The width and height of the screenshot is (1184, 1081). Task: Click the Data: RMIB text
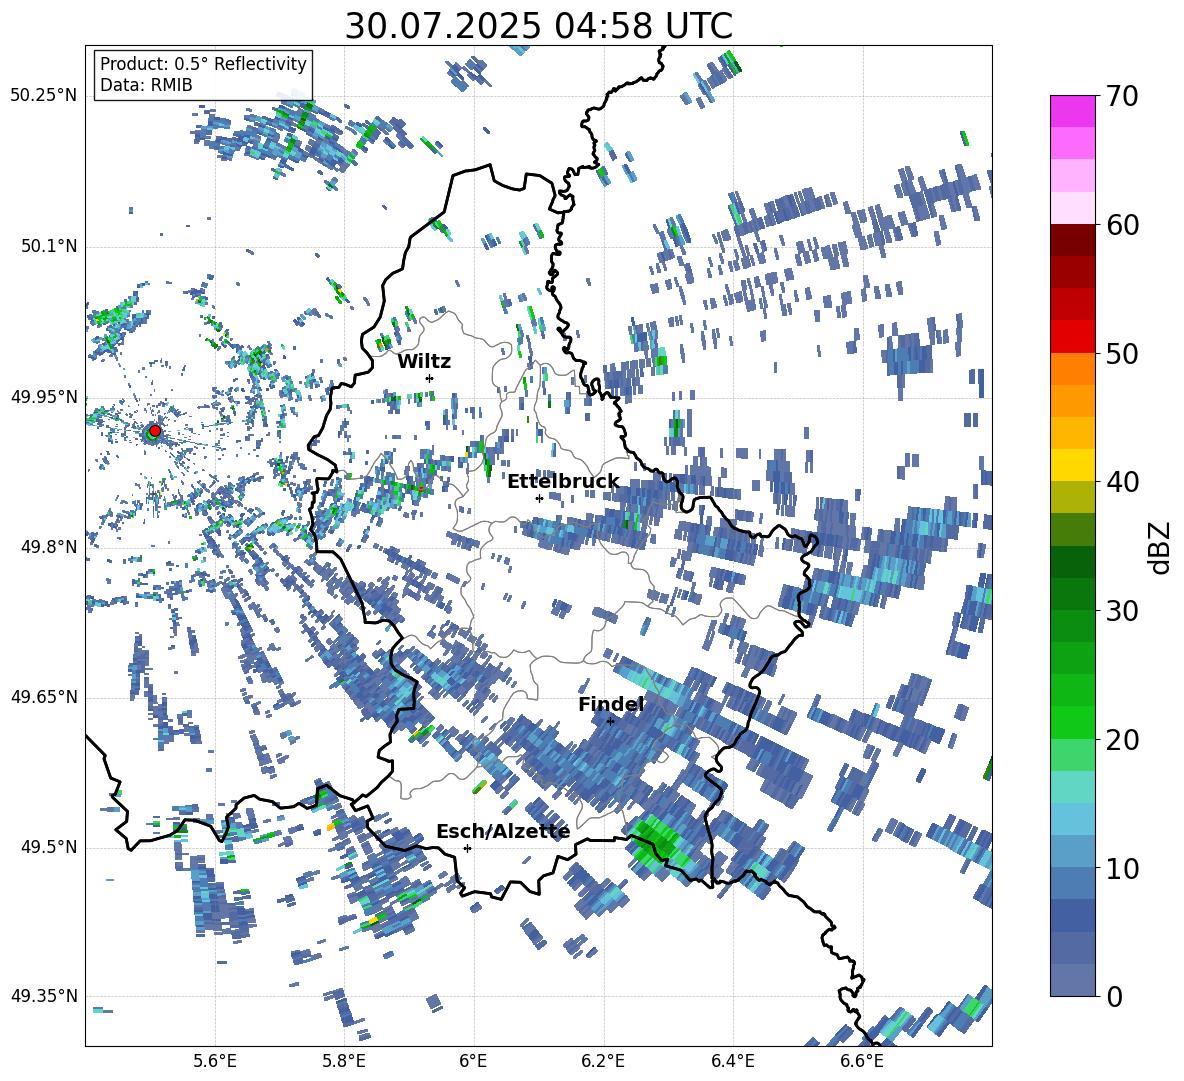click(146, 85)
